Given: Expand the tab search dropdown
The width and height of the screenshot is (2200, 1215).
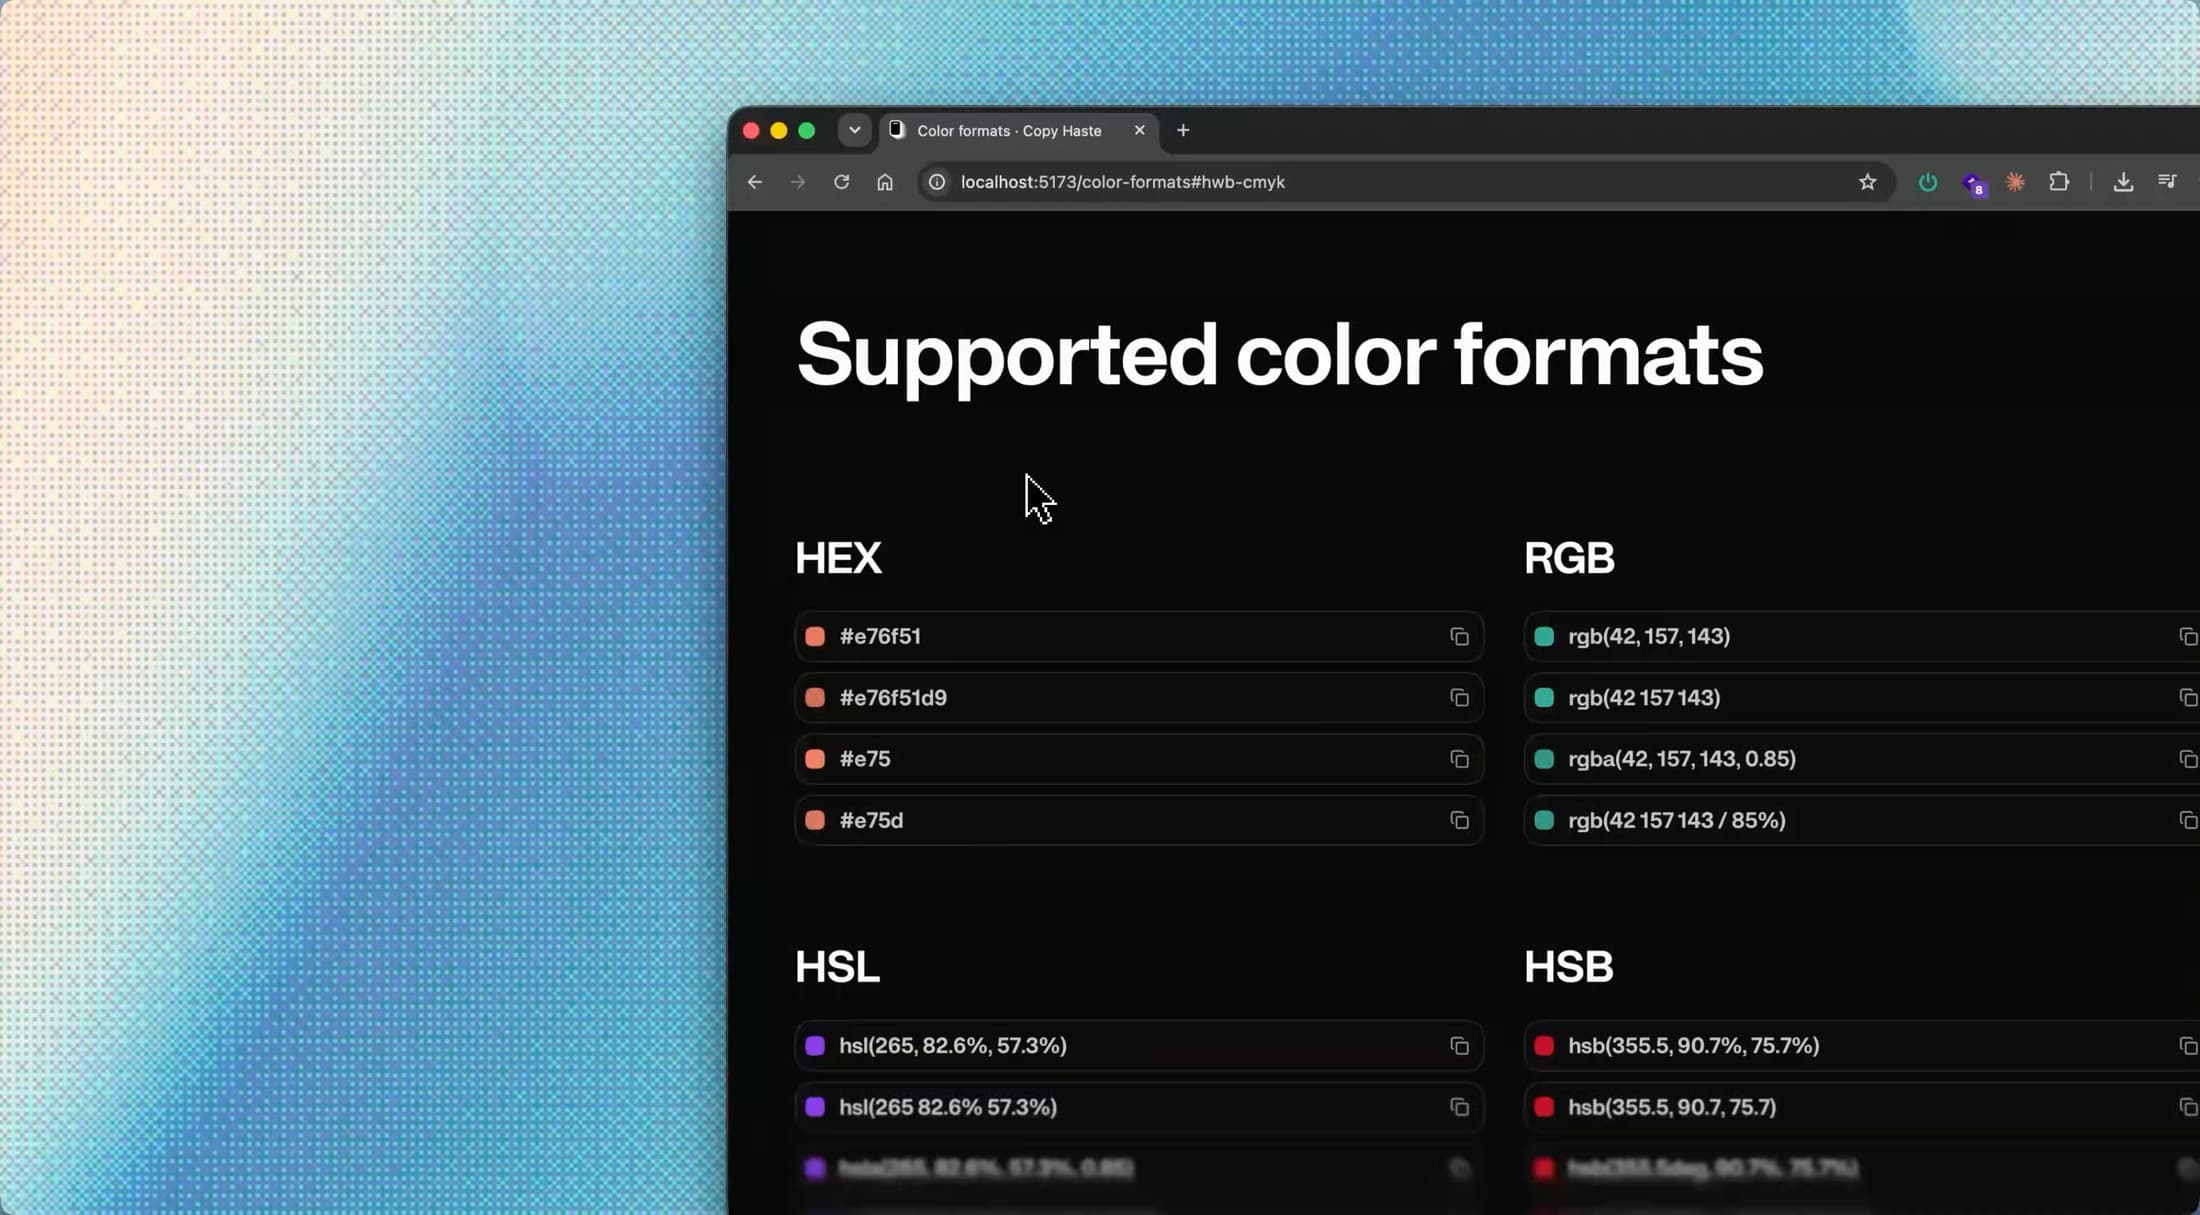Looking at the screenshot, I should (855, 130).
